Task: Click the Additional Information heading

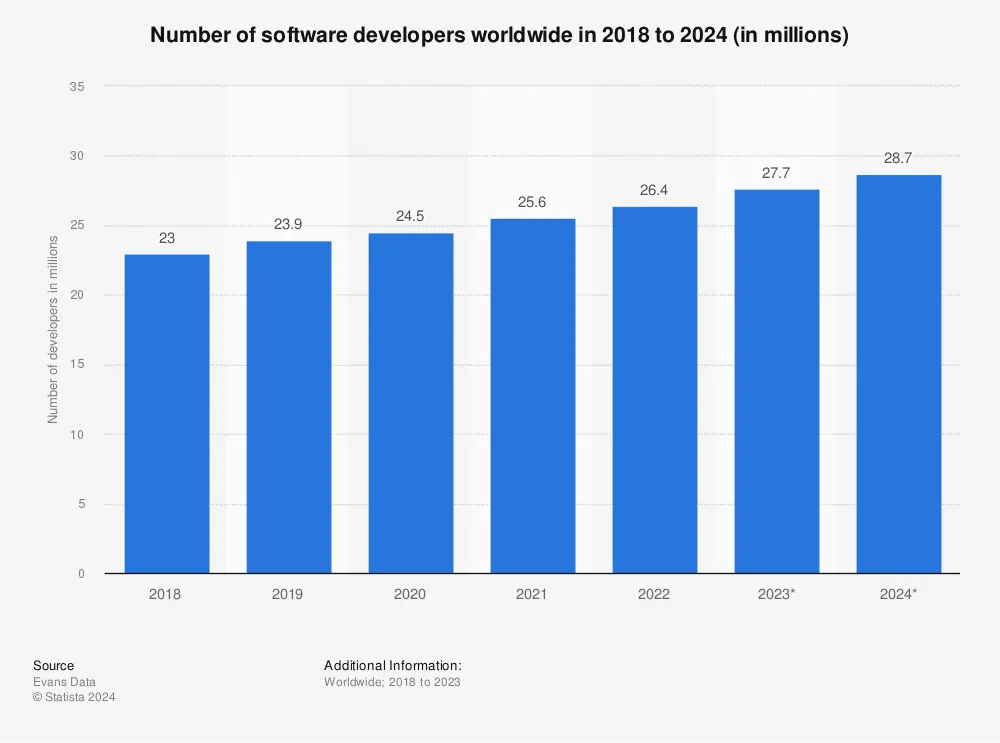Action: click(392, 665)
